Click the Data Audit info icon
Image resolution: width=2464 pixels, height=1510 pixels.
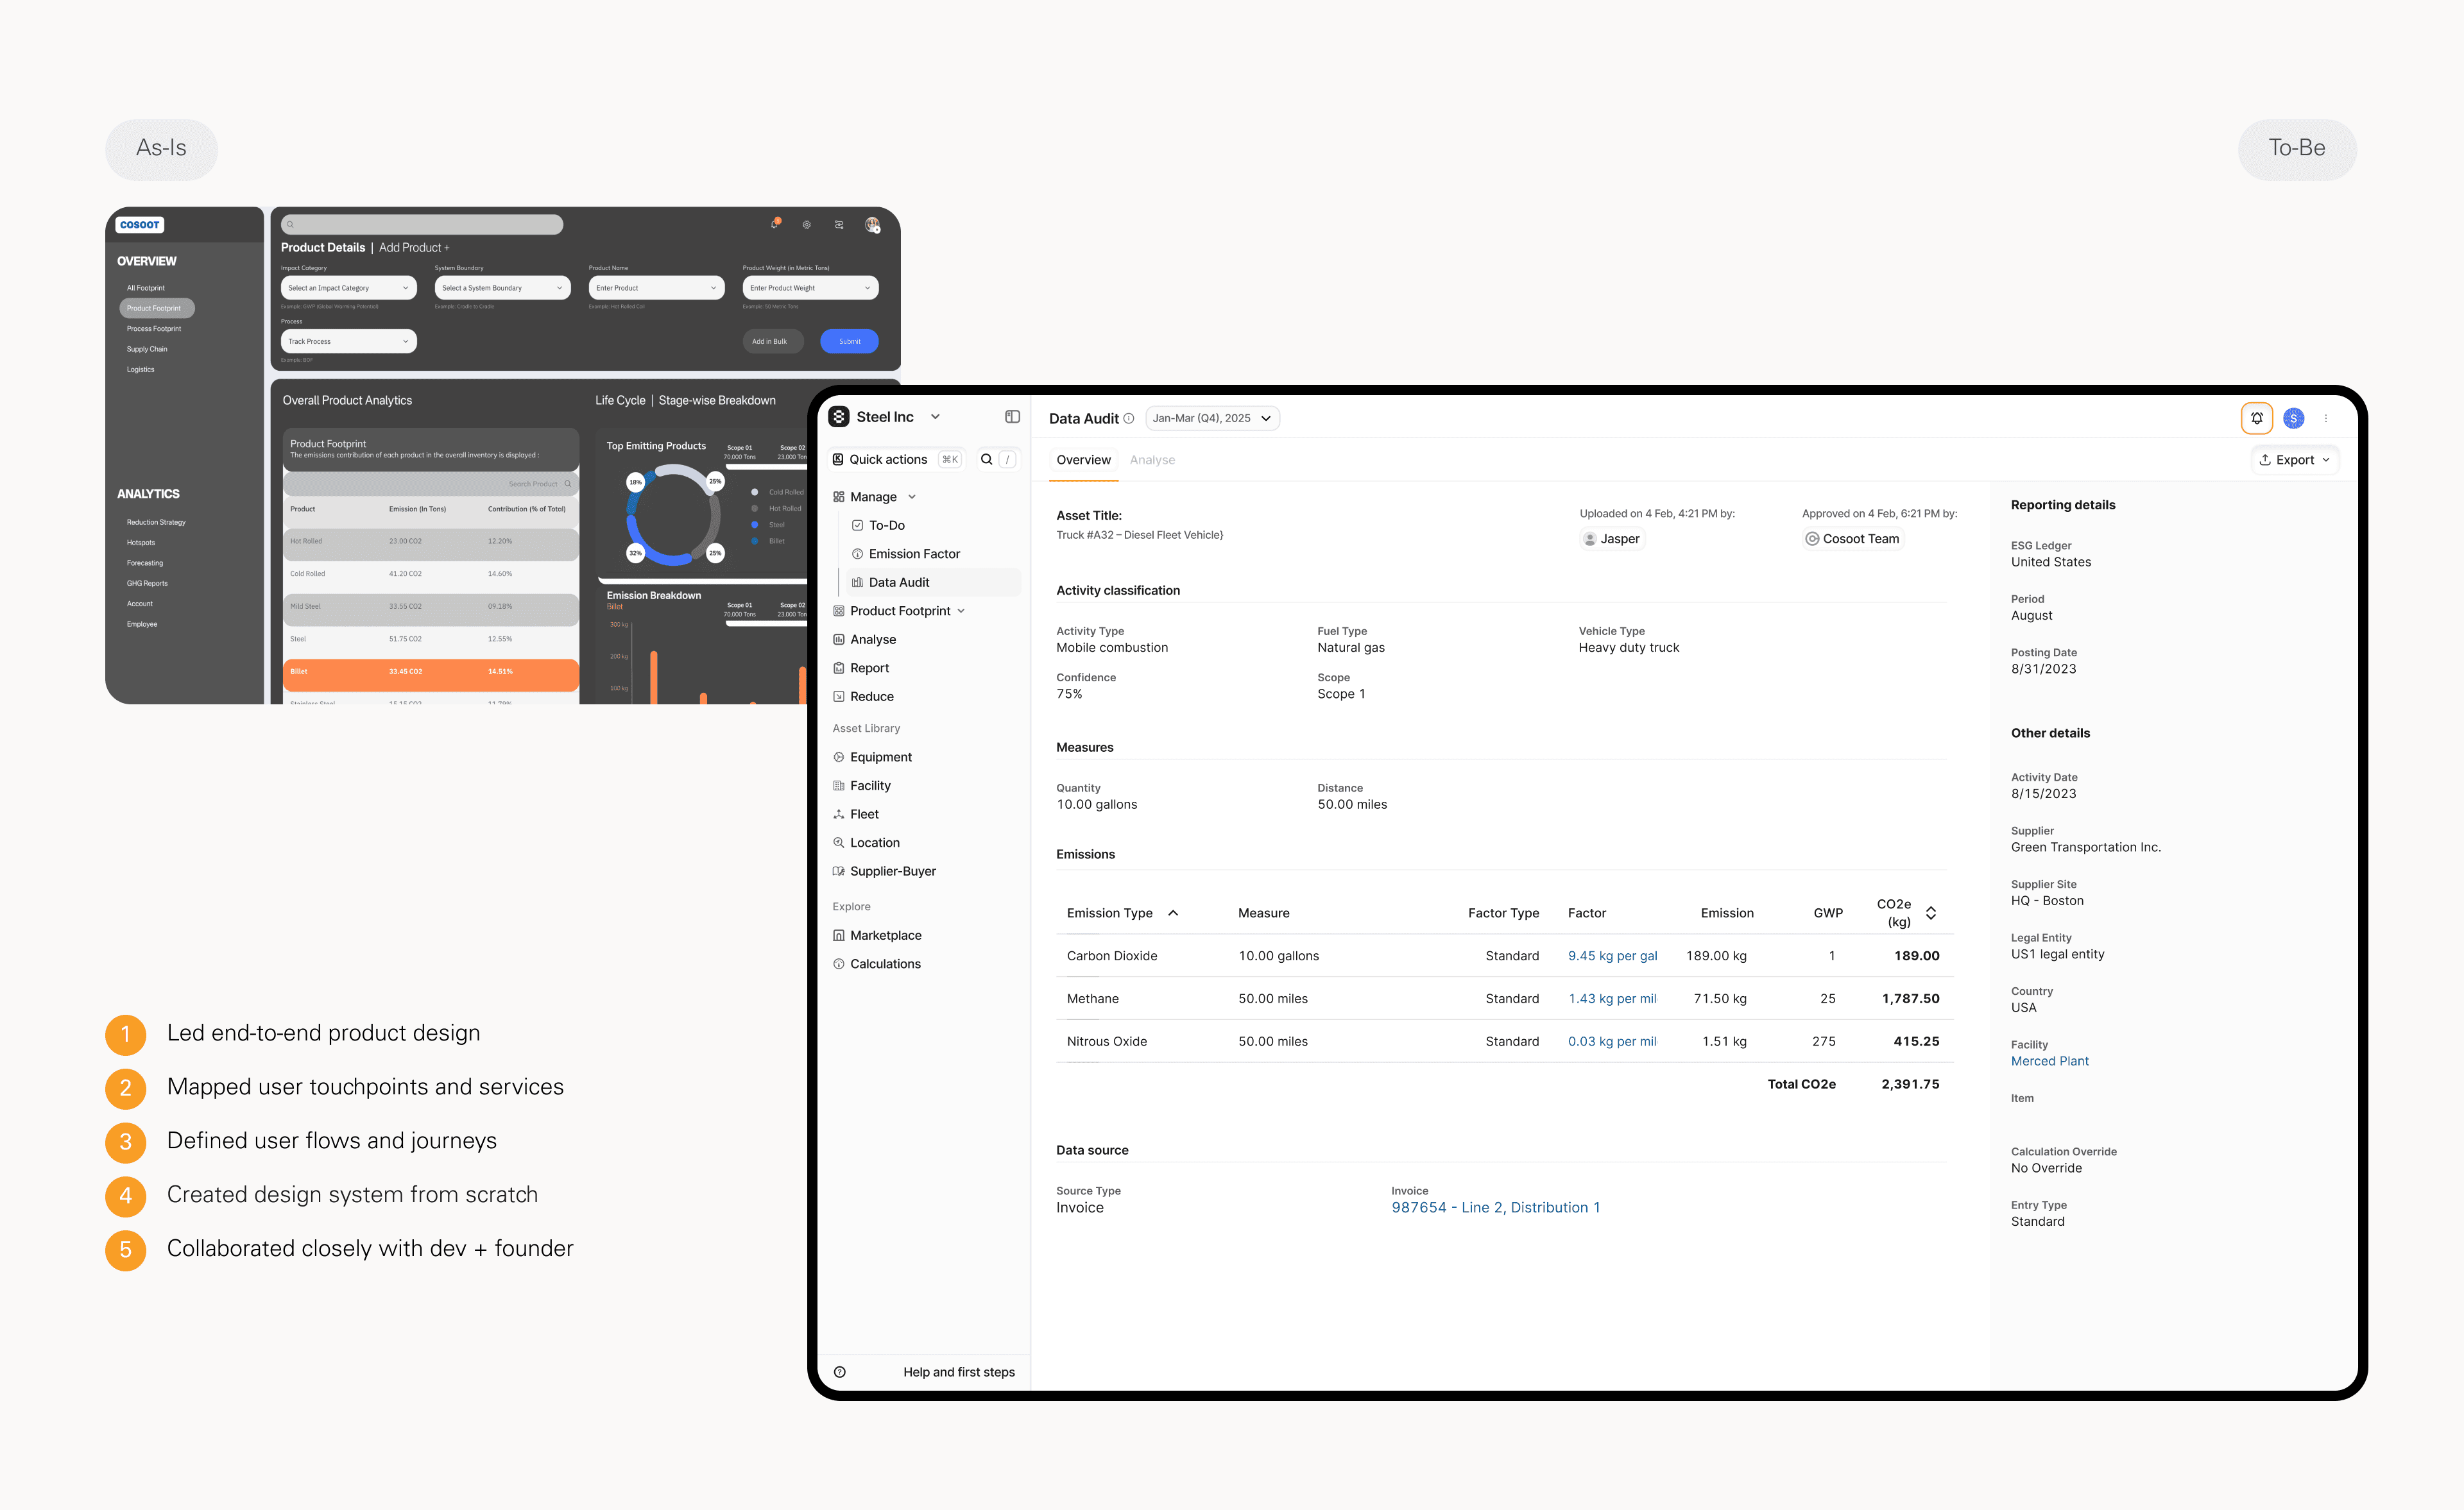[x=1129, y=418]
